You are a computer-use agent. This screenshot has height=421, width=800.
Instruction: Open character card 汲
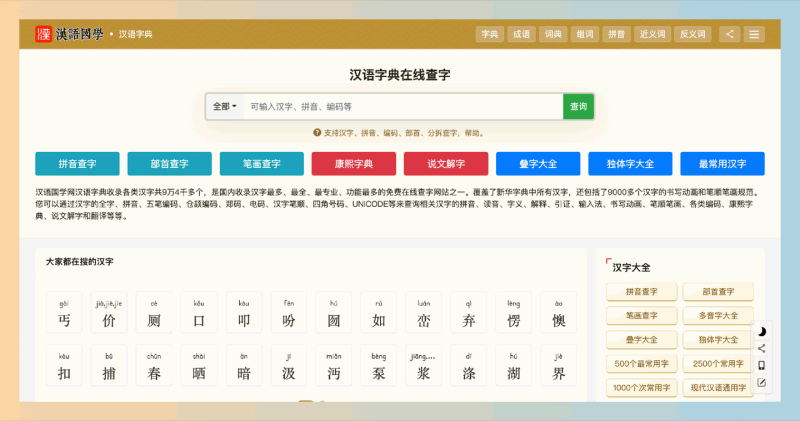(289, 365)
